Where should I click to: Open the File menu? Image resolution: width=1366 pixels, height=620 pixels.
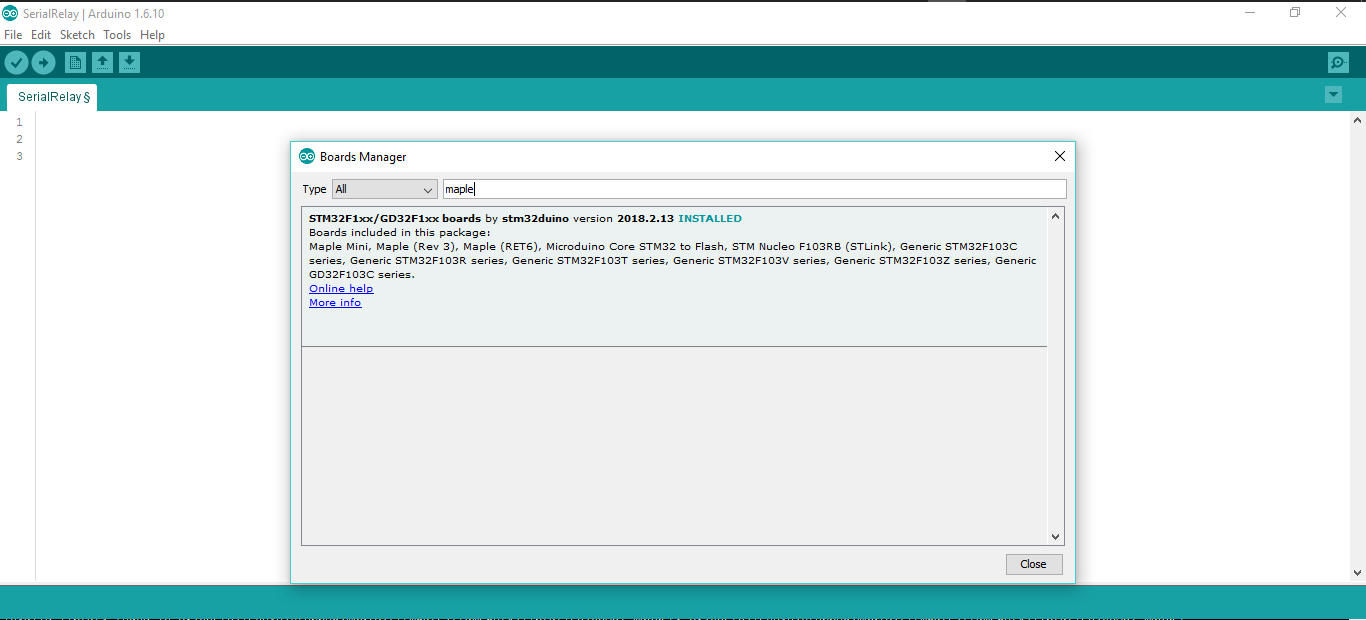pos(13,35)
